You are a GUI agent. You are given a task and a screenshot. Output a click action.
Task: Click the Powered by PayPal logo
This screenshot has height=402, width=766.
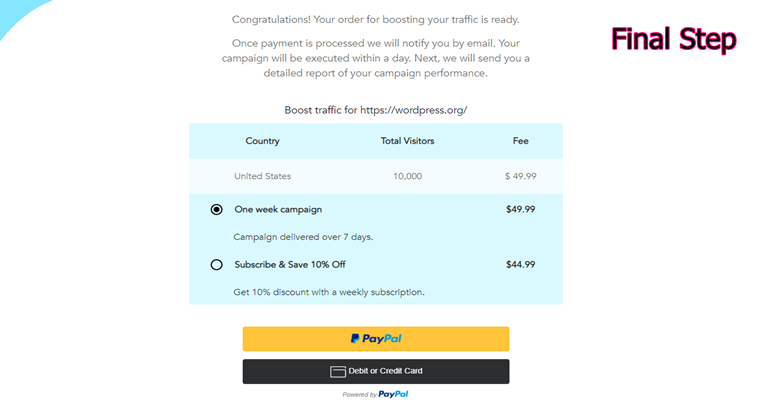coord(375,394)
